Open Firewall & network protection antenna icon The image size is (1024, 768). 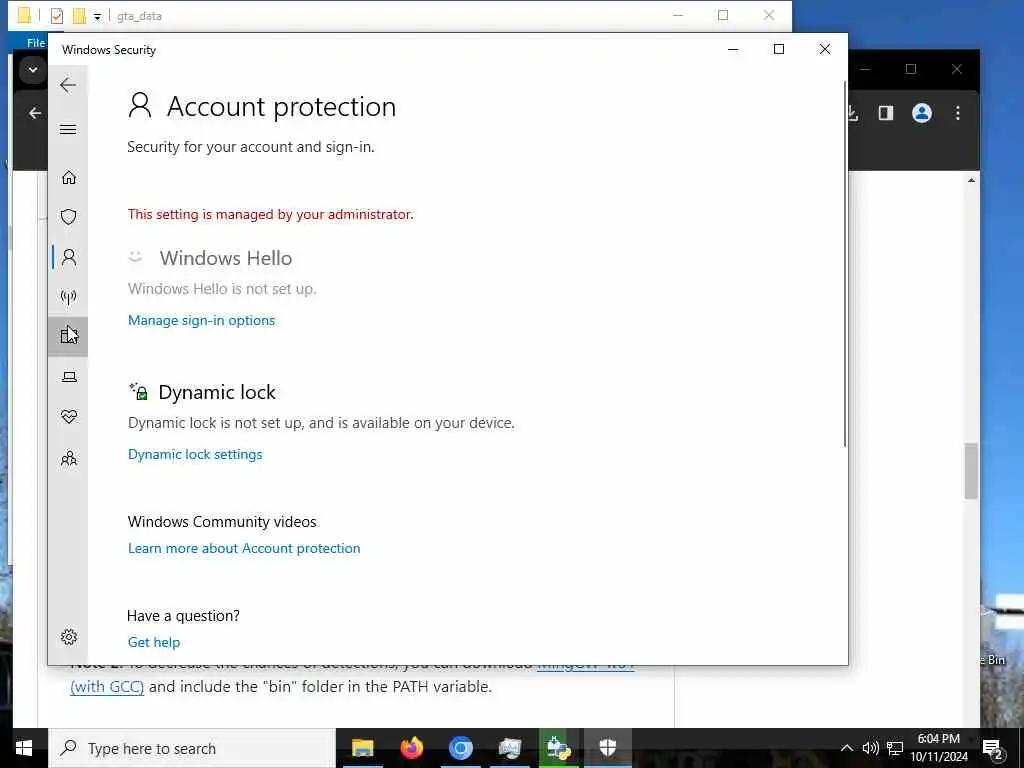[69, 297]
